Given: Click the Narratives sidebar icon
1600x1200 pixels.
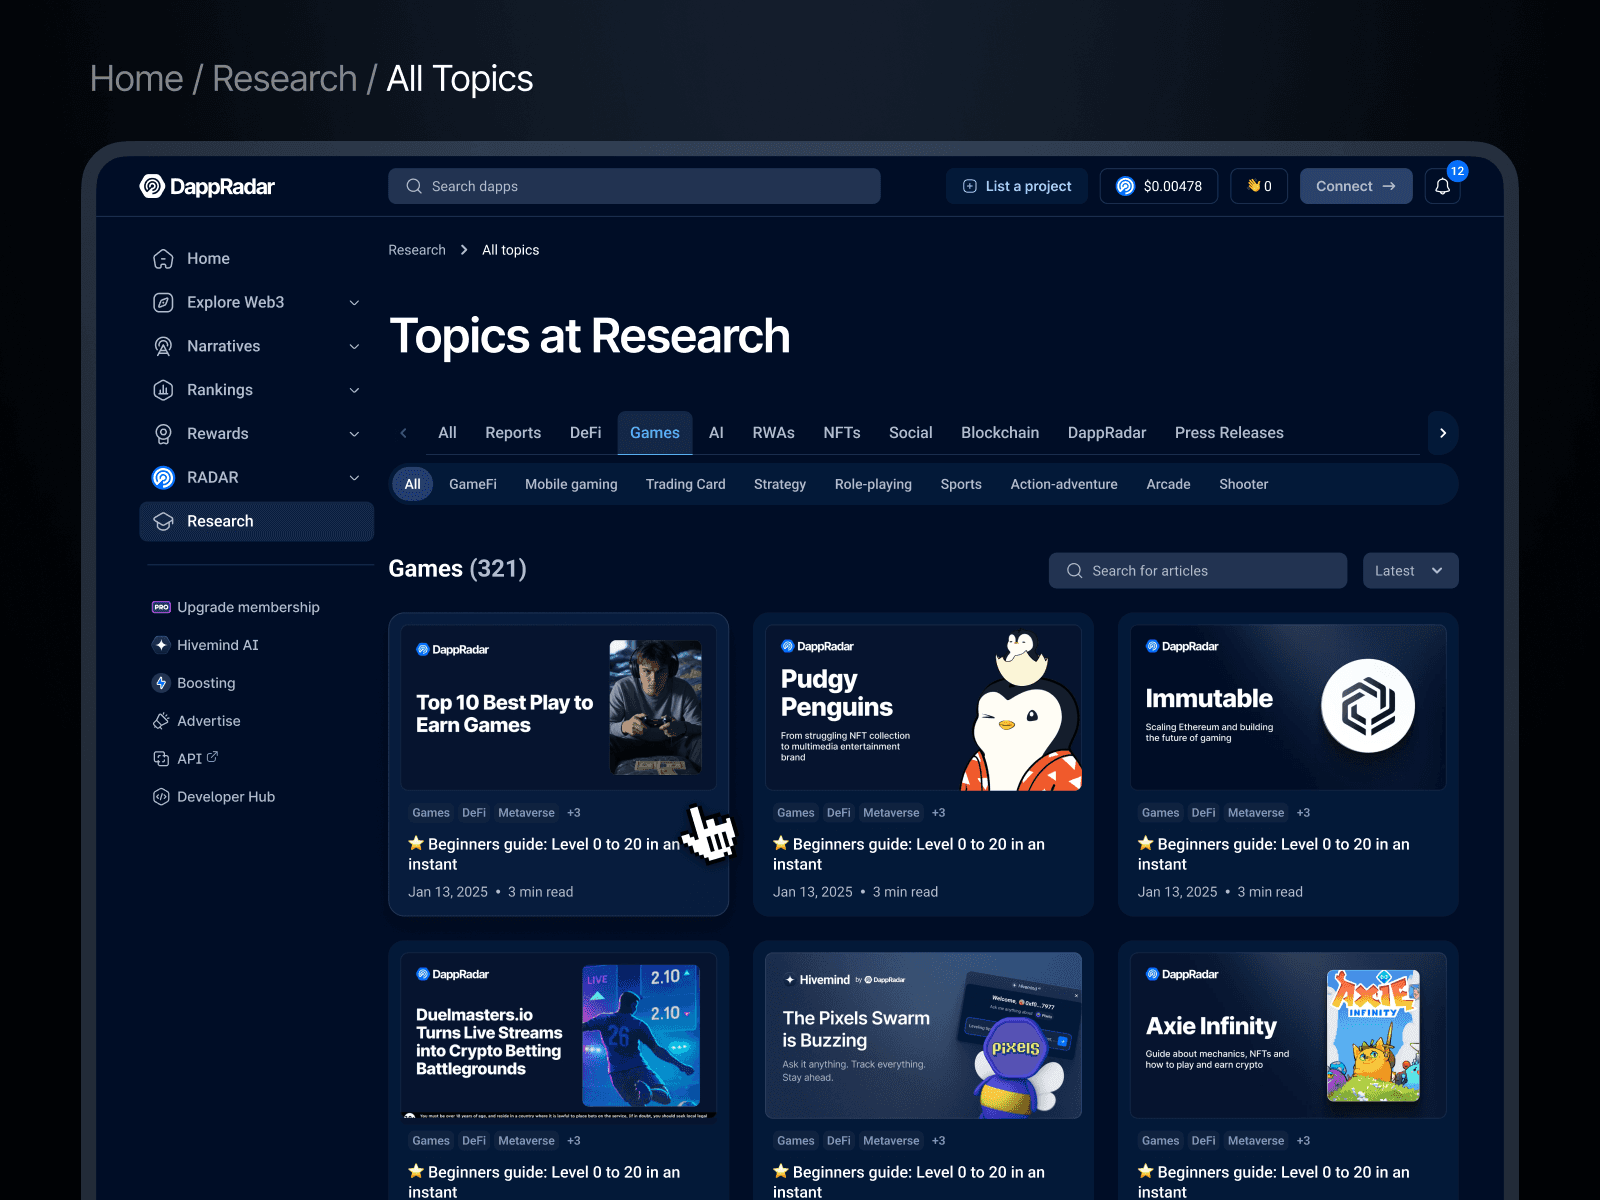Looking at the screenshot, I should coord(163,346).
